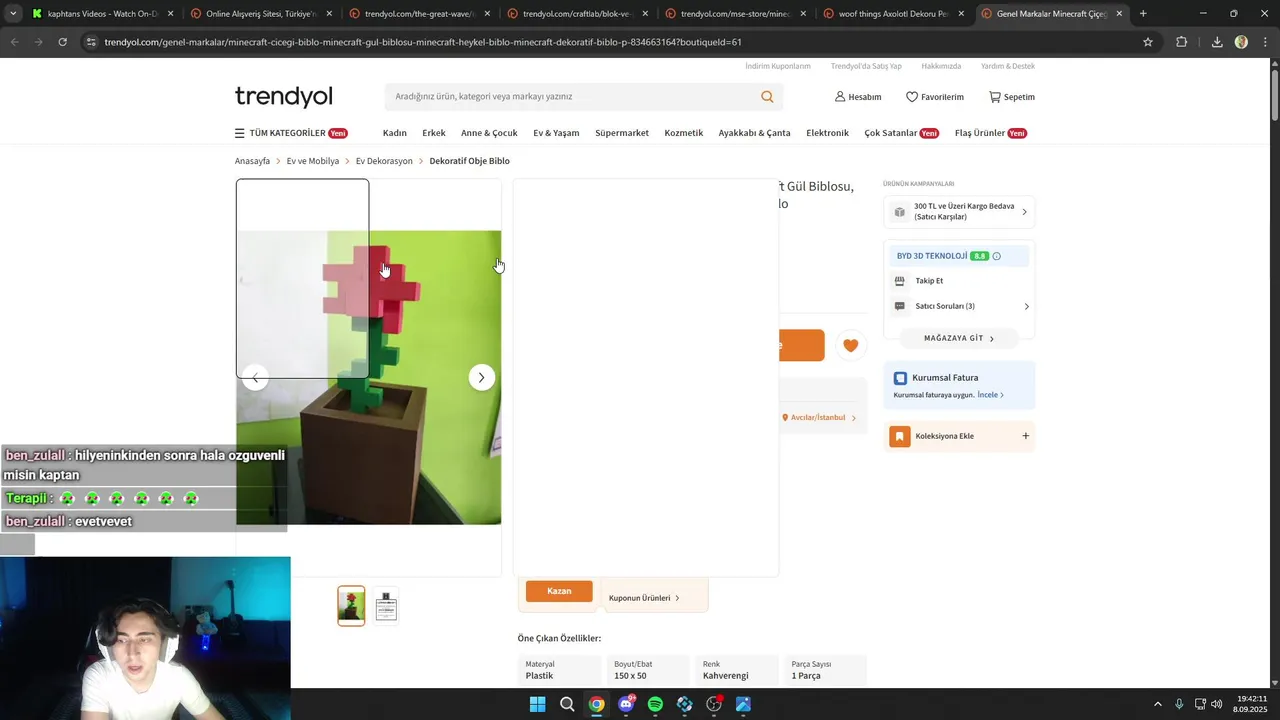Screen dimensions: 1280x720
Task: Show hidden tray icons chevron
Action: pos(1158,704)
